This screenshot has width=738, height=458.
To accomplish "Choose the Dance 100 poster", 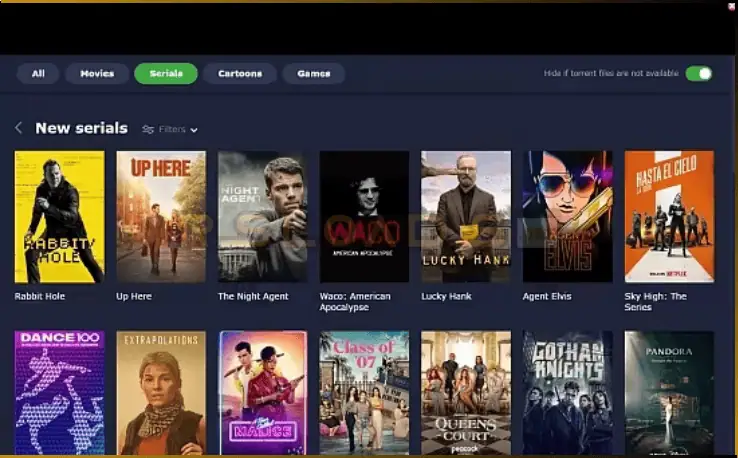I will click(59, 393).
